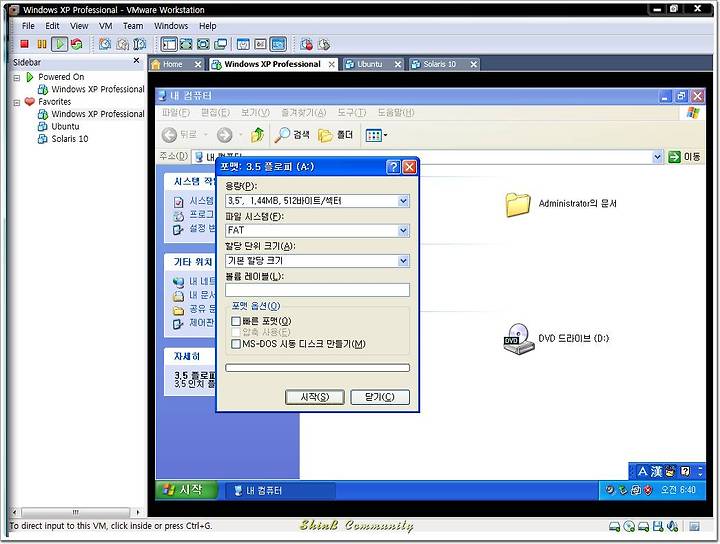720x544 pixels.
Task: Click the Up folder icon in My Computer
Action: pos(257,135)
